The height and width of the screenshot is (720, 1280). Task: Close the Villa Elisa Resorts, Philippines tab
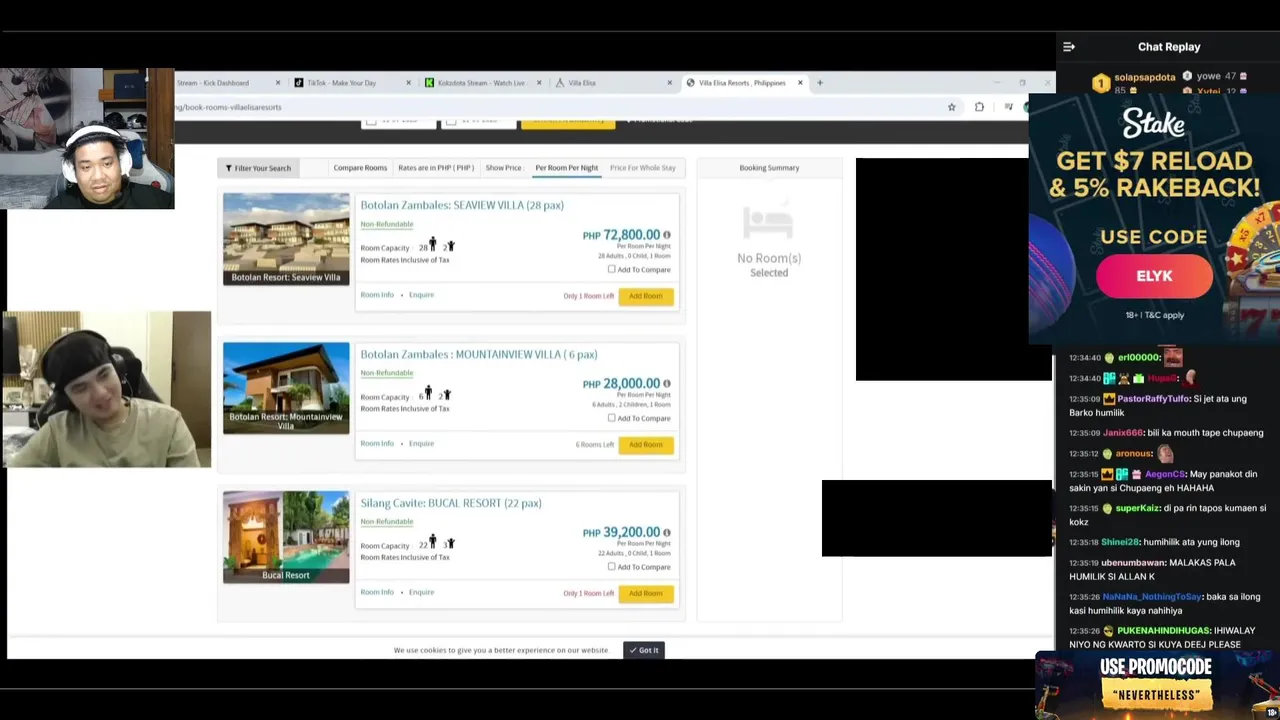[800, 83]
